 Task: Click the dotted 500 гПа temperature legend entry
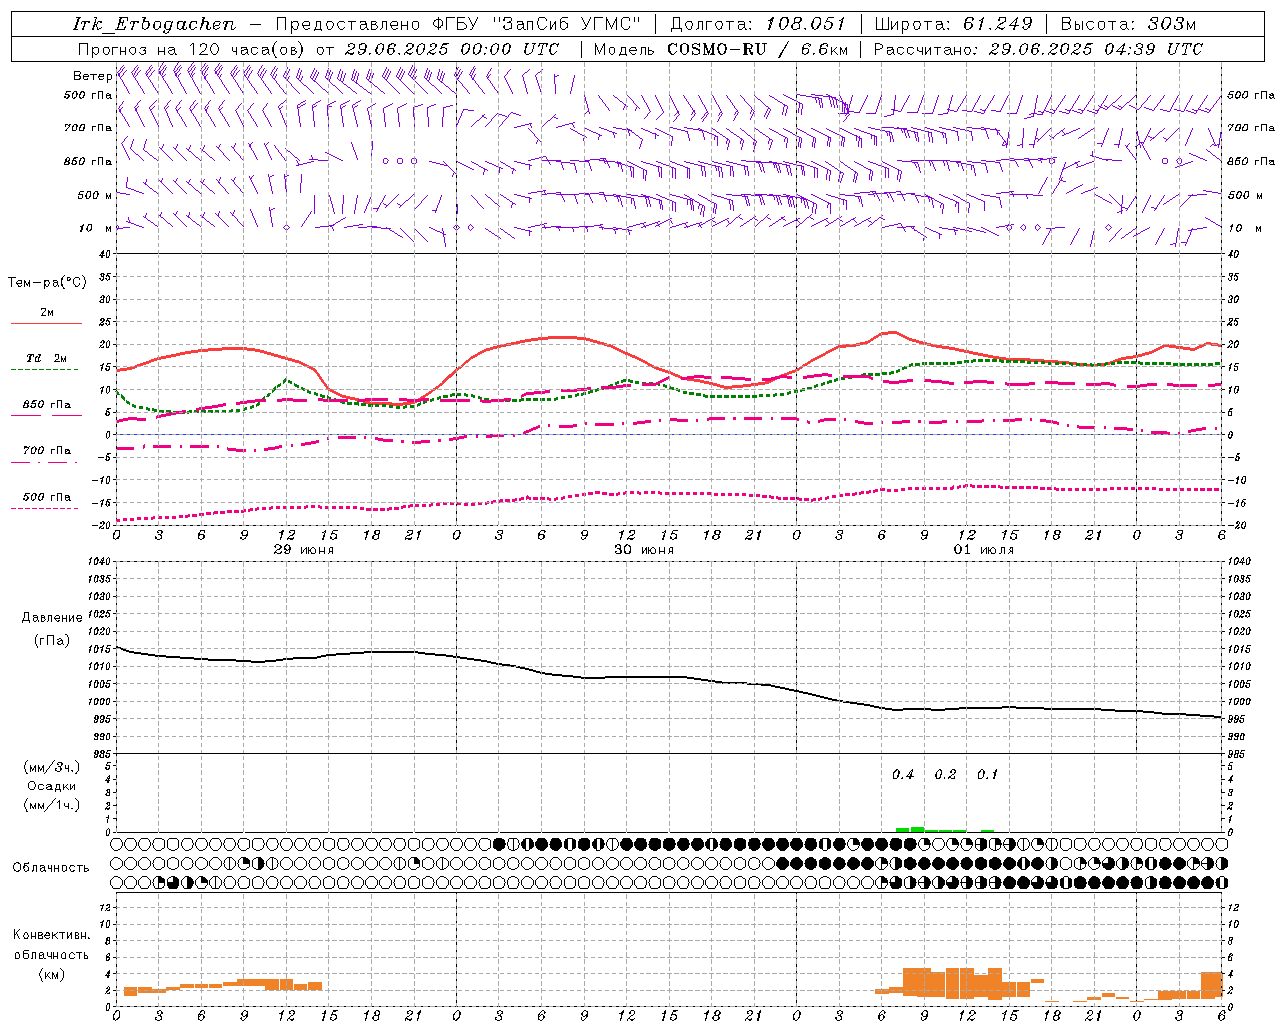point(46,497)
